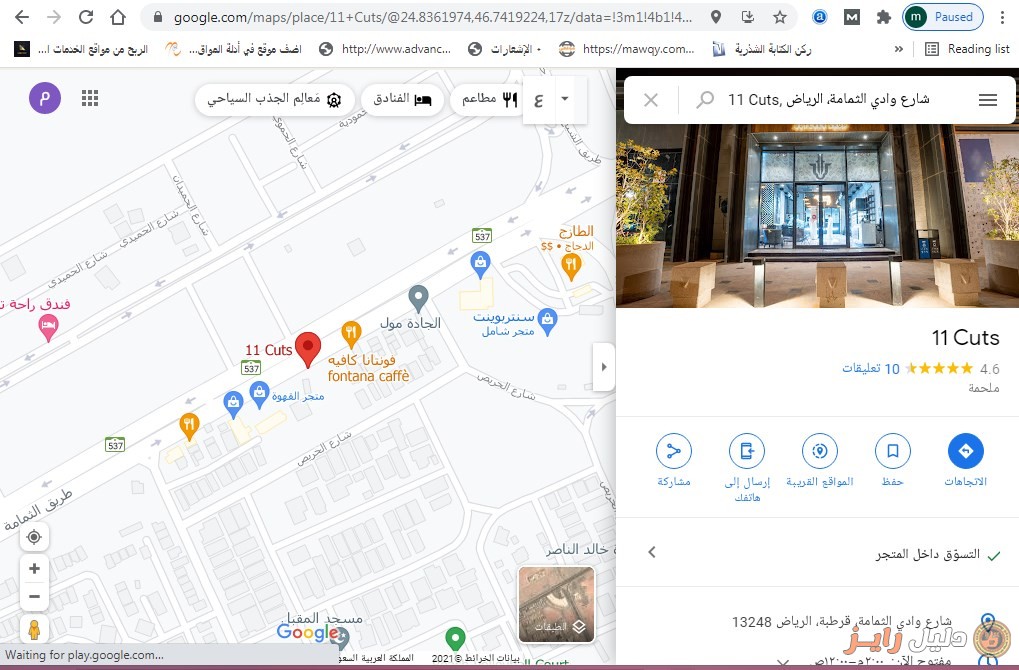This screenshot has width=1019, height=670.
Task: Click the purple P account avatar
Action: coord(45,98)
